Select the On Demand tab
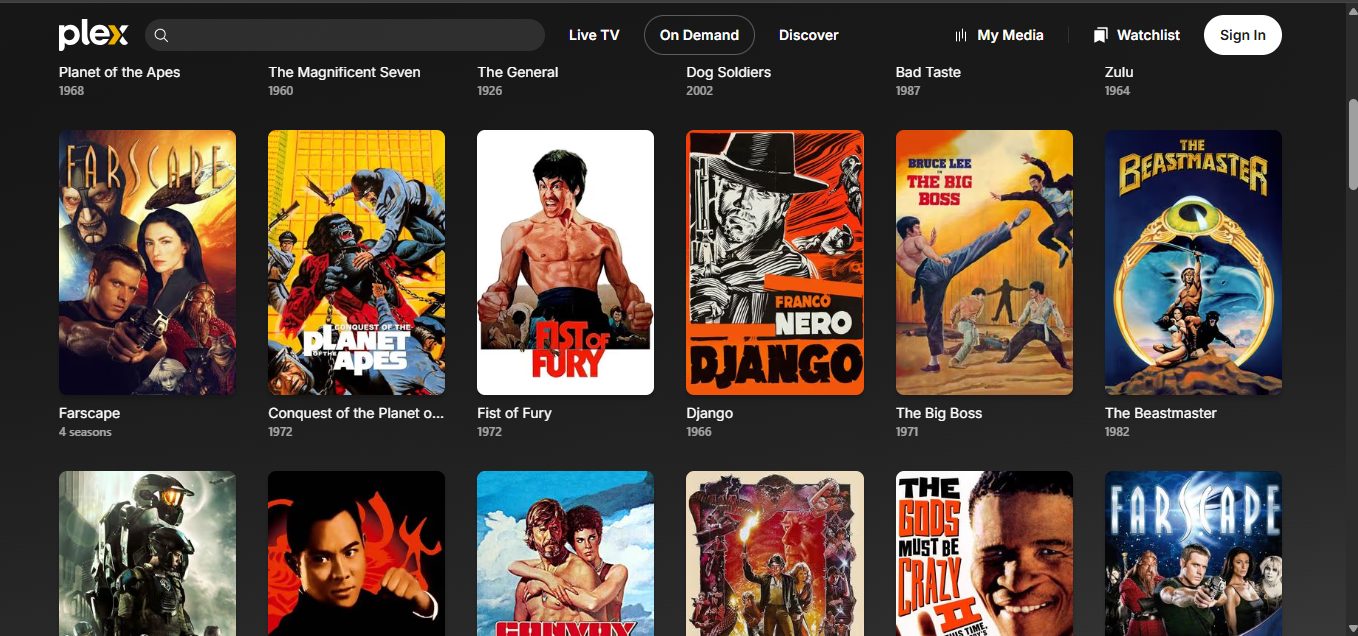This screenshot has width=1358, height=636. (x=699, y=35)
